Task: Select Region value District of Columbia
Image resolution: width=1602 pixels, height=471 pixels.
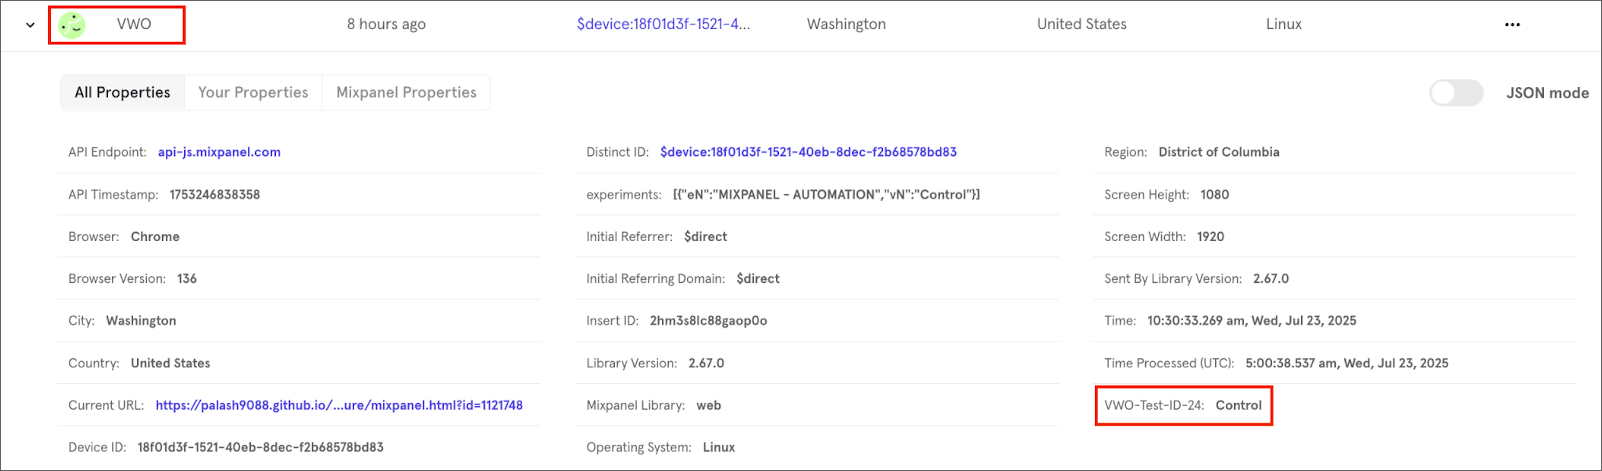Action: pos(1218,152)
